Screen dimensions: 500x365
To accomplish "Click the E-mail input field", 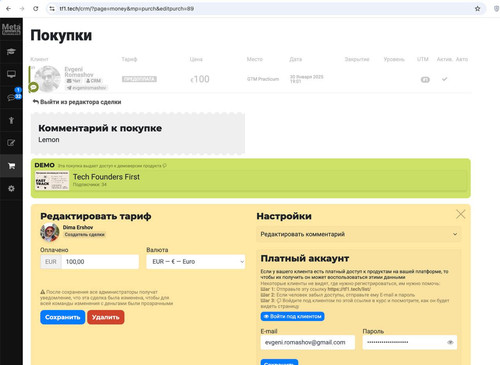I will tap(308, 342).
